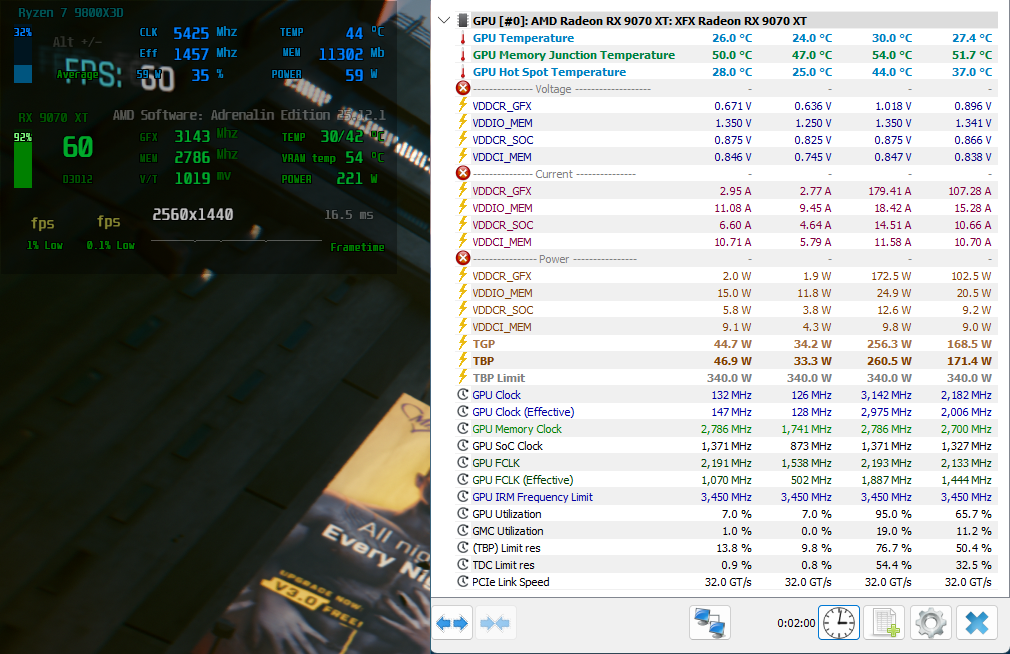Screen dimensions: 1010x654
Task: Click the red X beside Current divider
Action: [462, 173]
